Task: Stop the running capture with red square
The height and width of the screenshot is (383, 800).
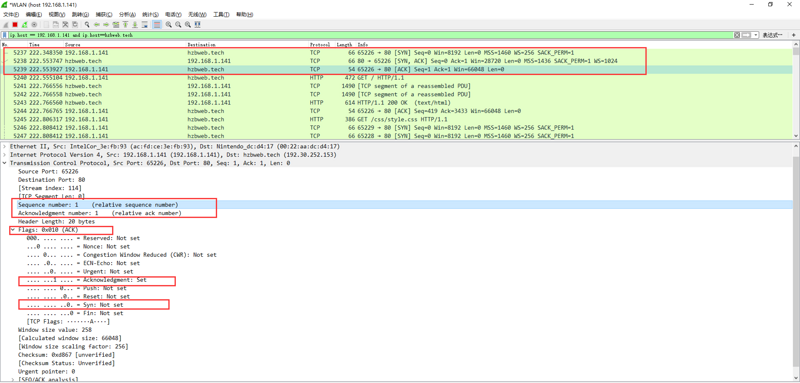Action: coord(15,25)
